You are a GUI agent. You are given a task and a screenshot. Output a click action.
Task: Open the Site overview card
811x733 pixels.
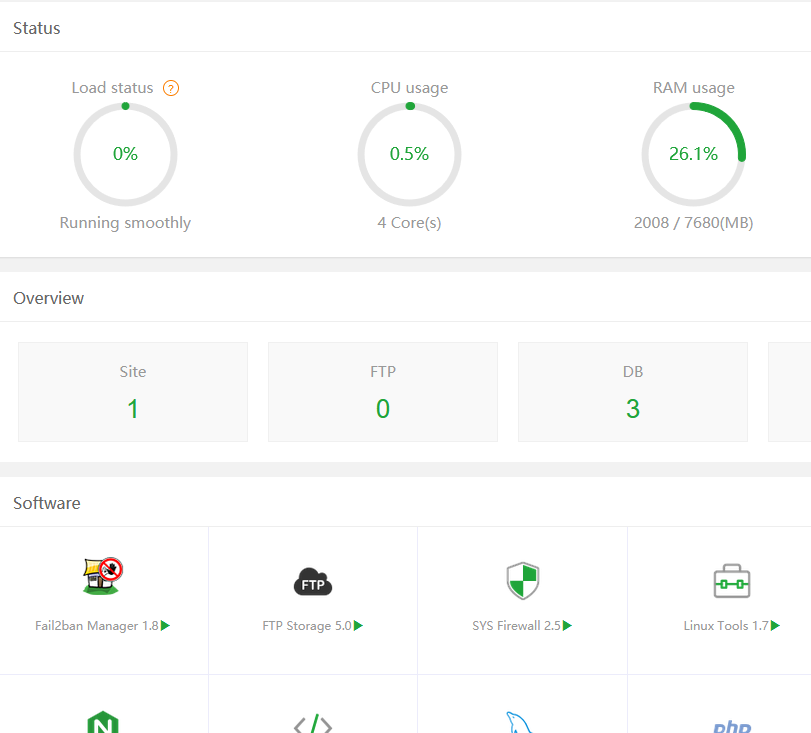[133, 391]
